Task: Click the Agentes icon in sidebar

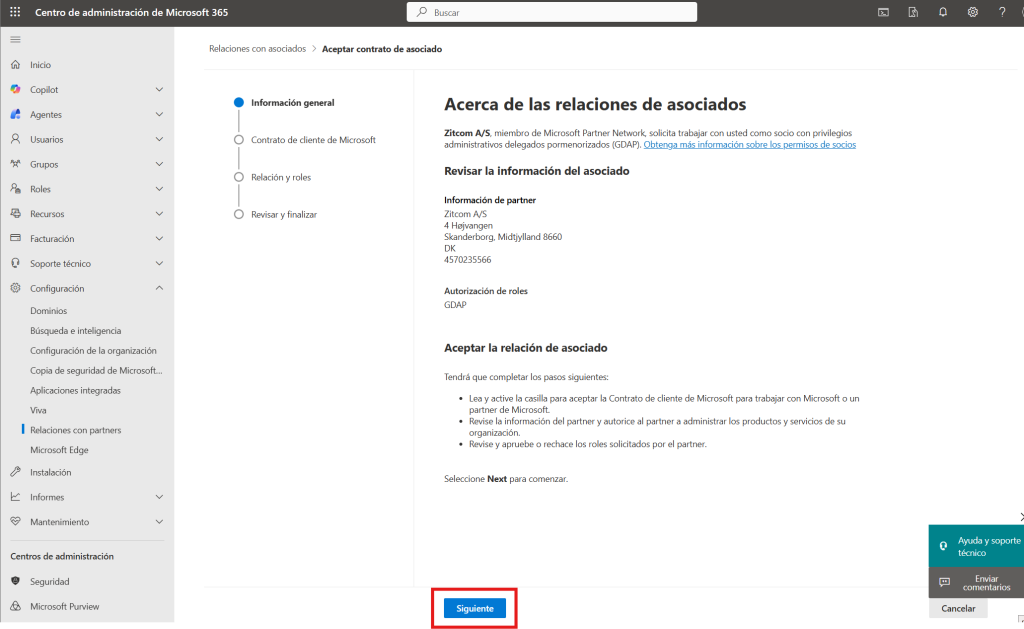Action: click(15, 114)
